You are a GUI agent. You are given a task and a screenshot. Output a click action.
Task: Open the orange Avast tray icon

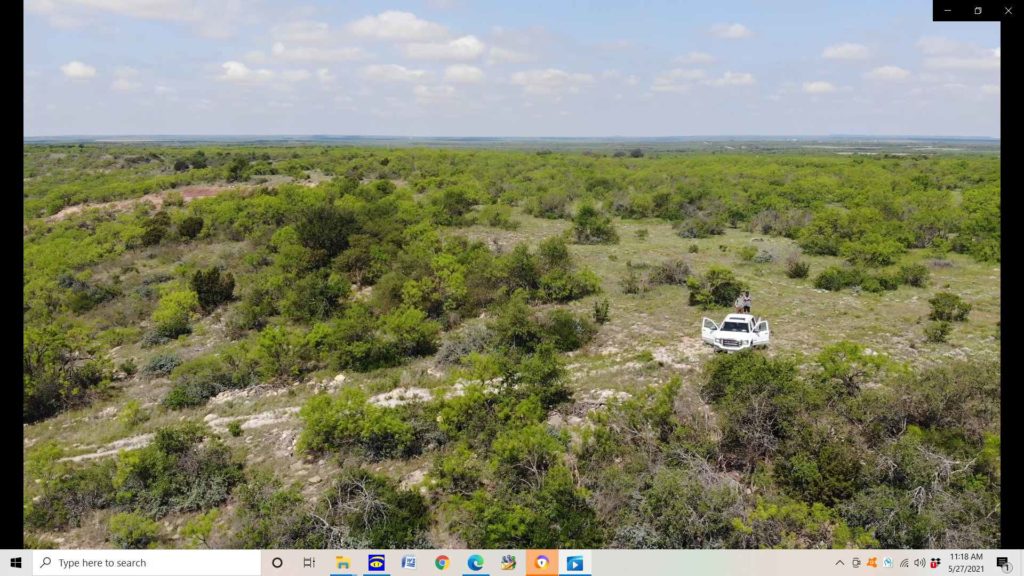tap(871, 562)
